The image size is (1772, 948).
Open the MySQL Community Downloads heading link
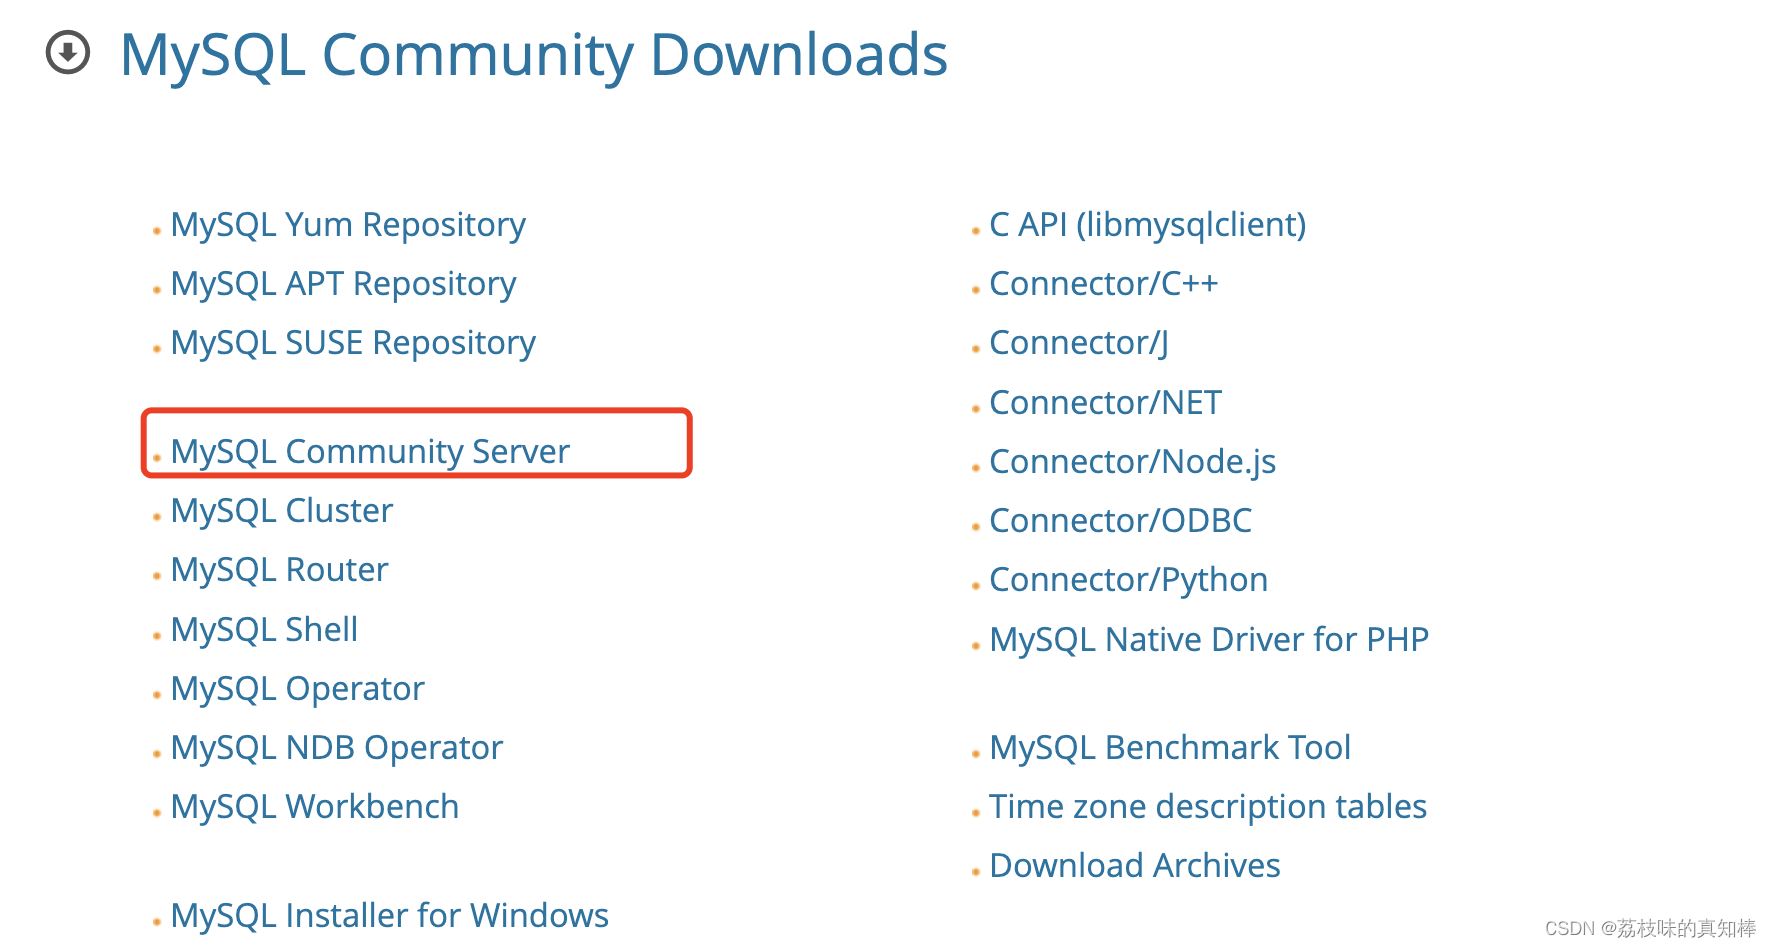coord(533,55)
